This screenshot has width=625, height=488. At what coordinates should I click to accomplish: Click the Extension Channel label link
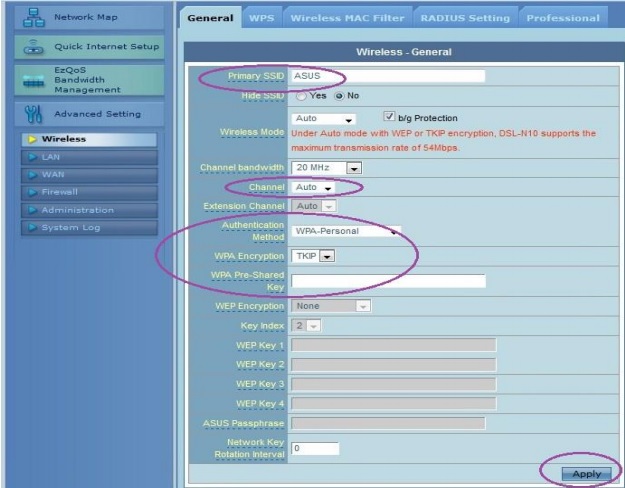tap(244, 206)
